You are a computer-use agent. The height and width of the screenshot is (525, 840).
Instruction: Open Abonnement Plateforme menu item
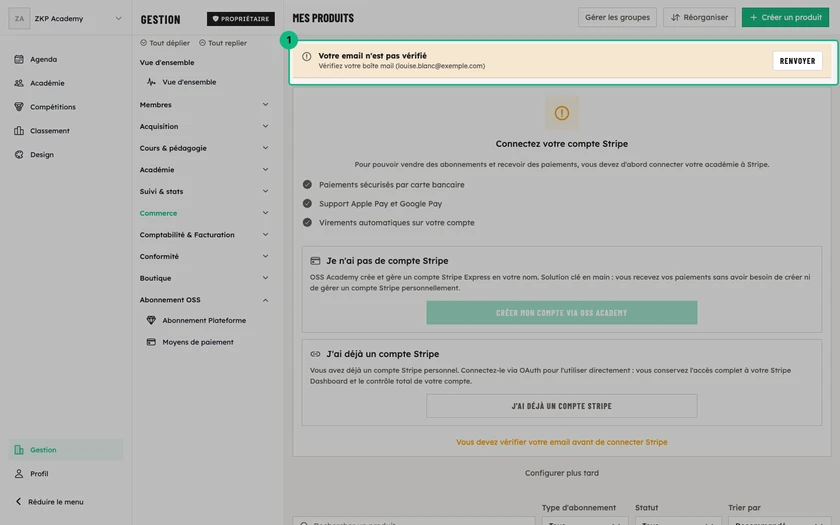tap(204, 320)
